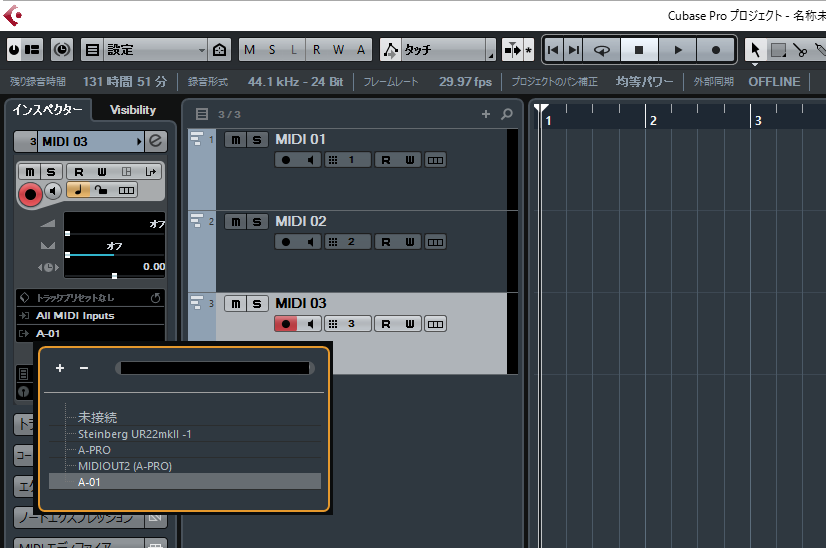
Task: Toggle global Listen state L
Action: 294,50
